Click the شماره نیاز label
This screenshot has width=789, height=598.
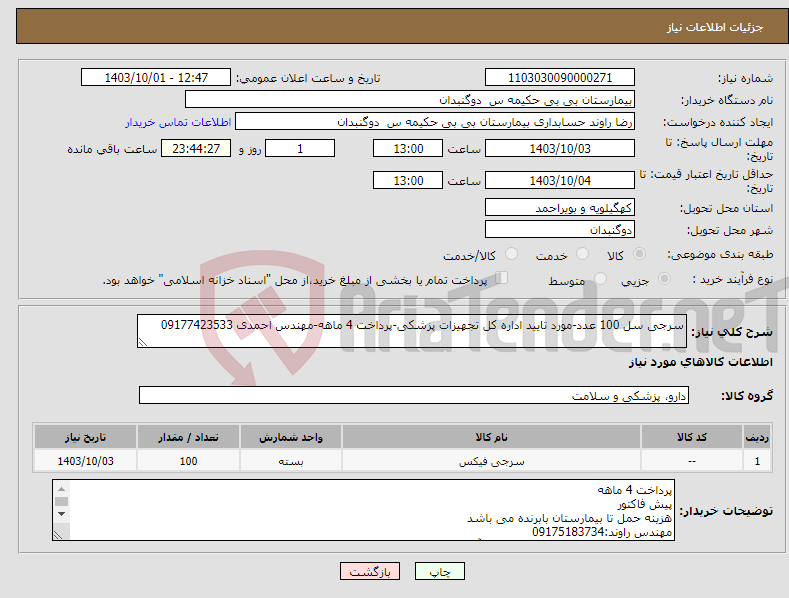745,79
